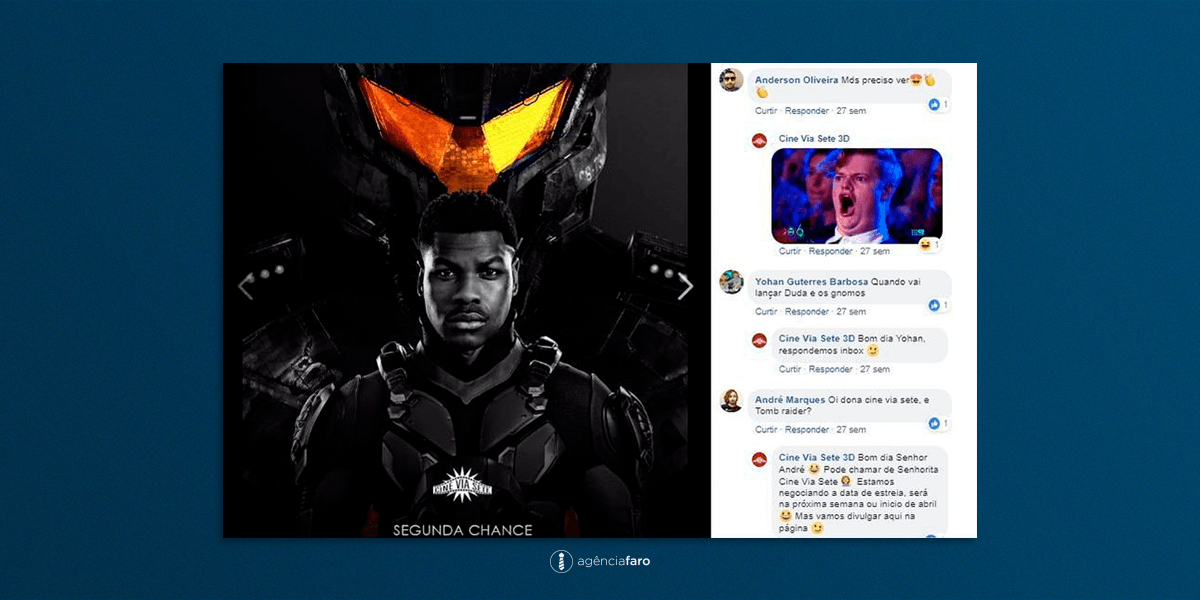Open Cine Via Sete 3D link replying to Yohan

[817, 339]
